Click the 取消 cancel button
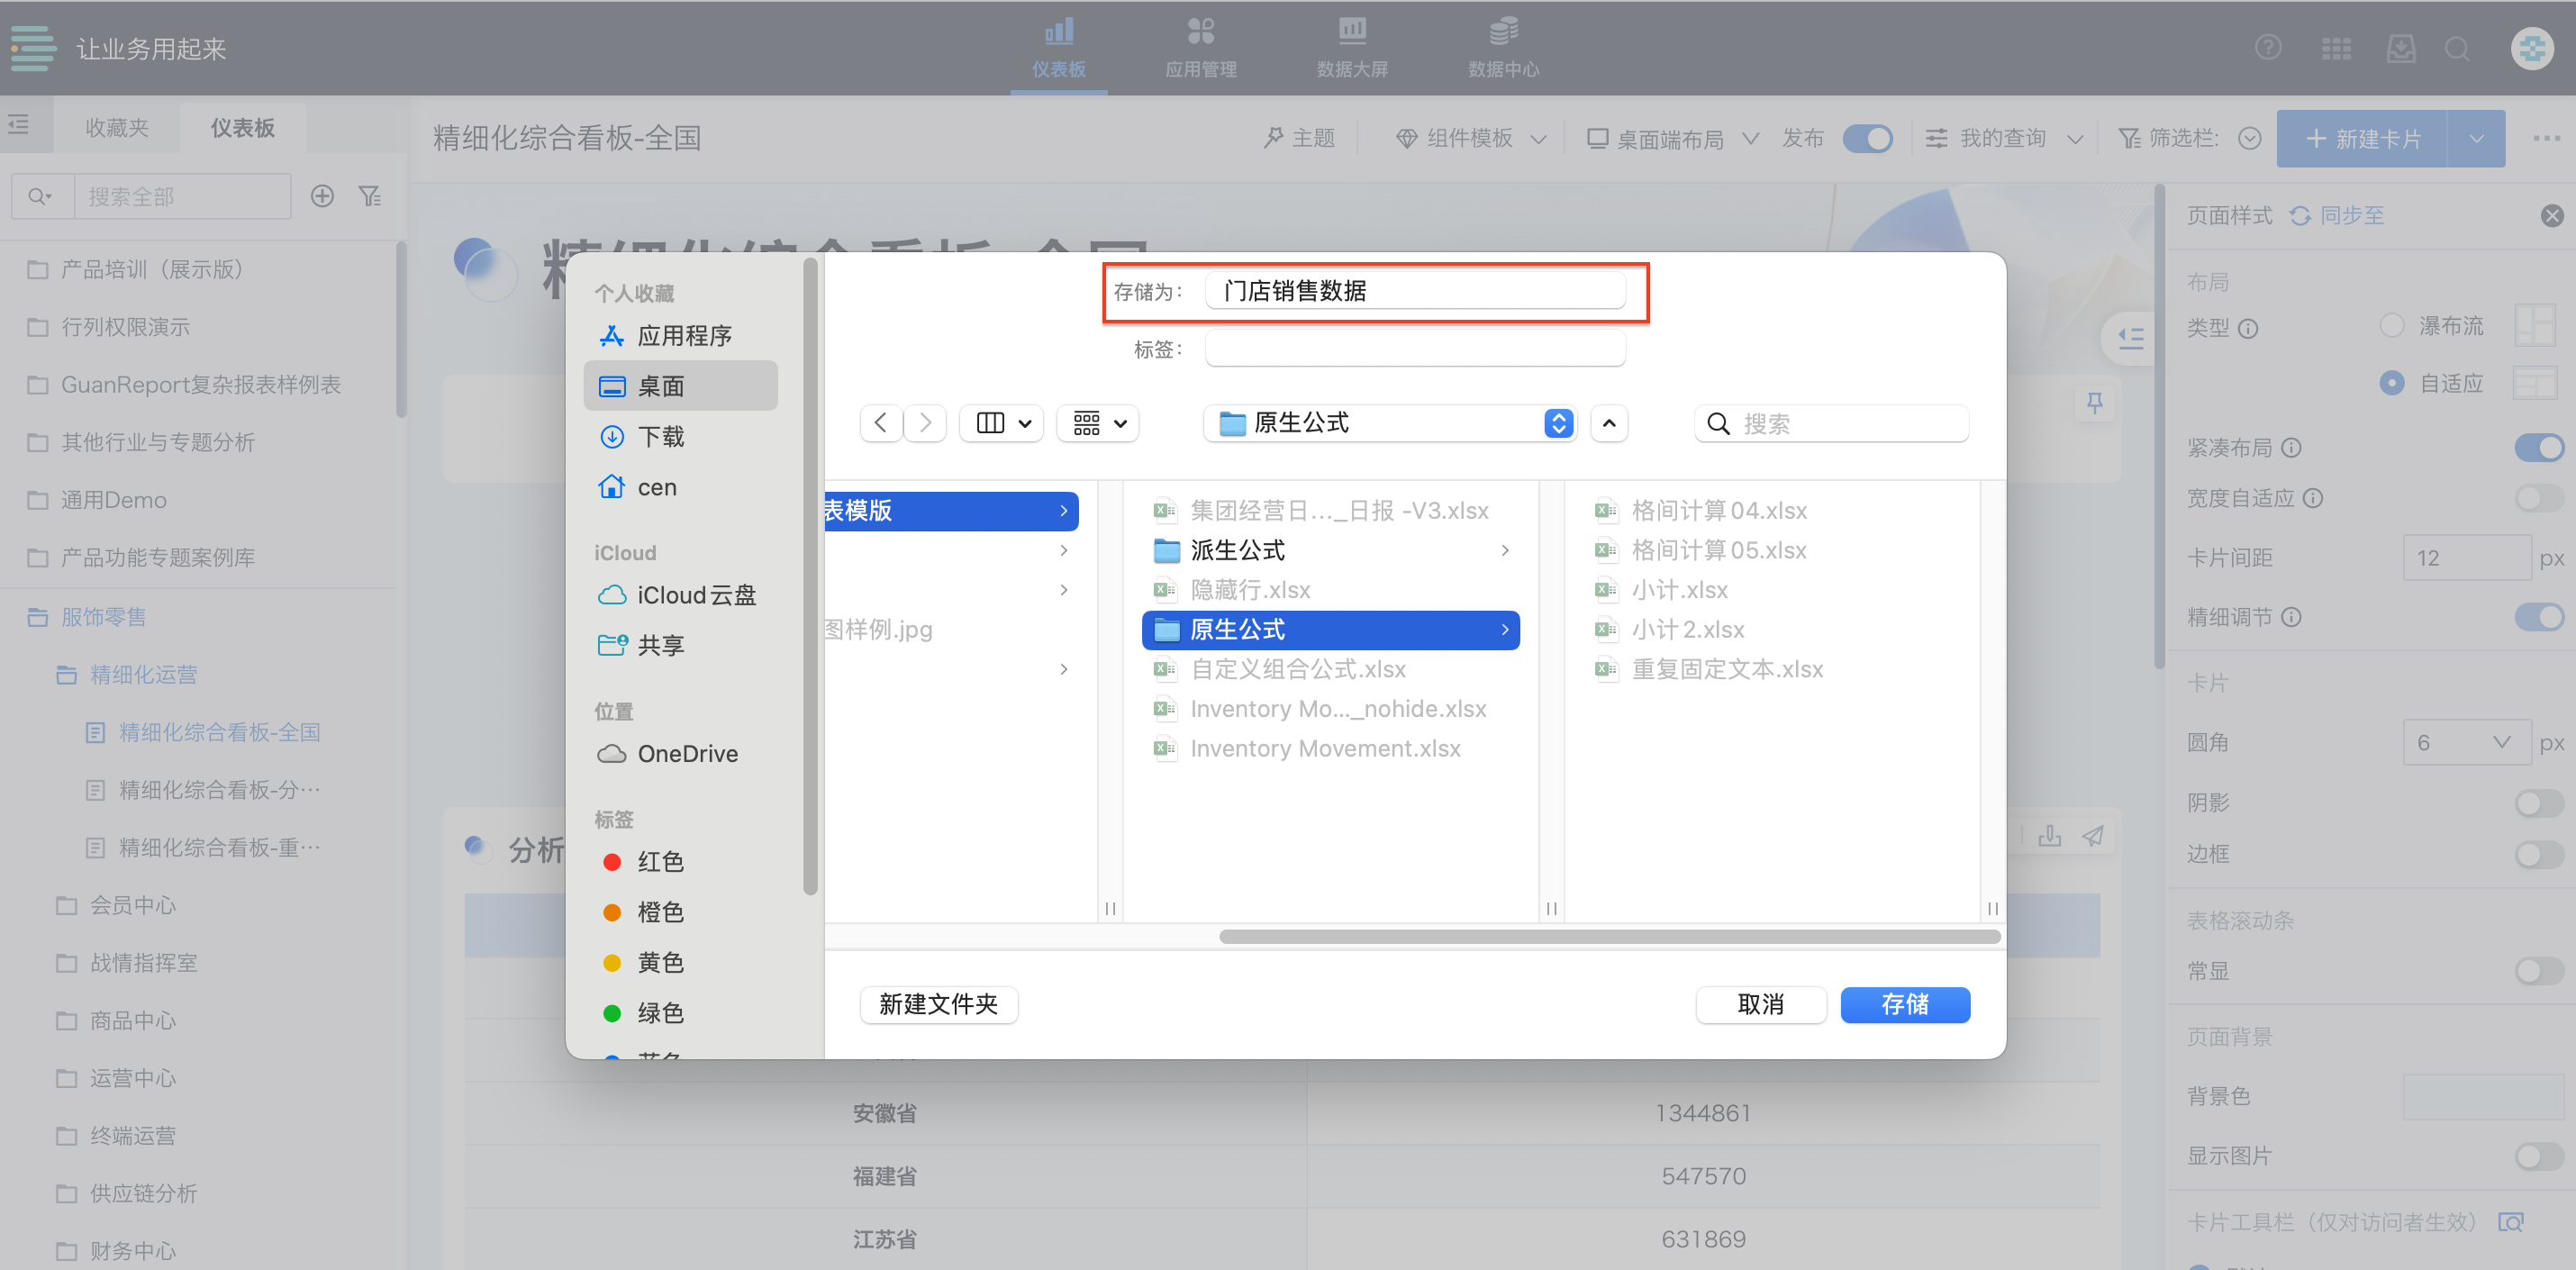The width and height of the screenshot is (2576, 1270). [x=1760, y=1004]
